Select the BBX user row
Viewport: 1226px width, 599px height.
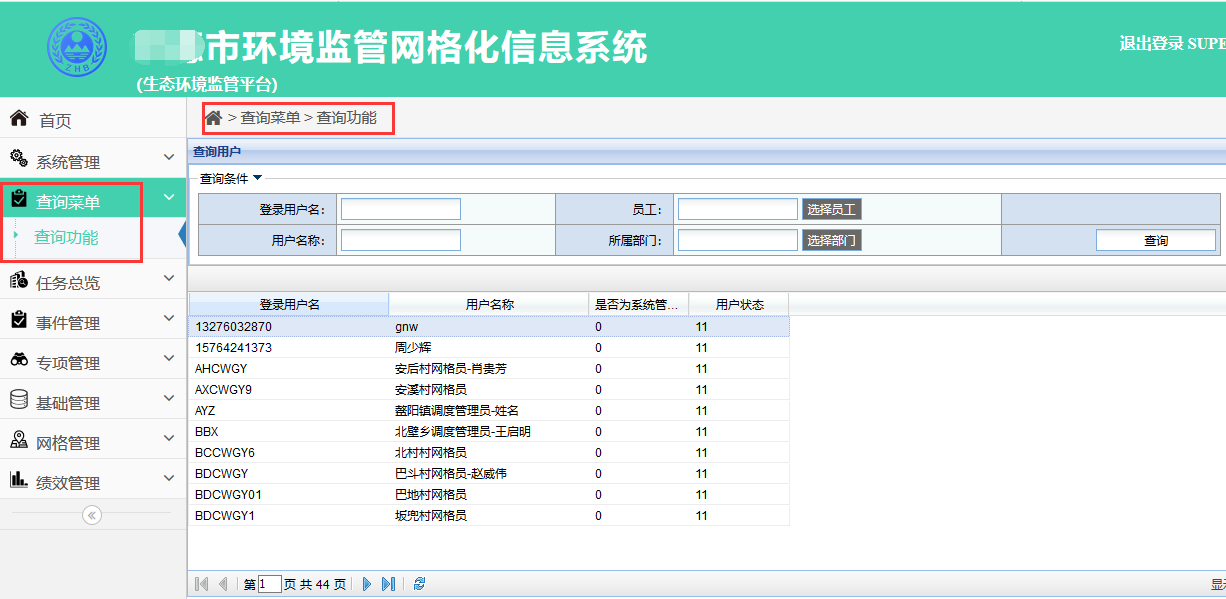(x=489, y=432)
